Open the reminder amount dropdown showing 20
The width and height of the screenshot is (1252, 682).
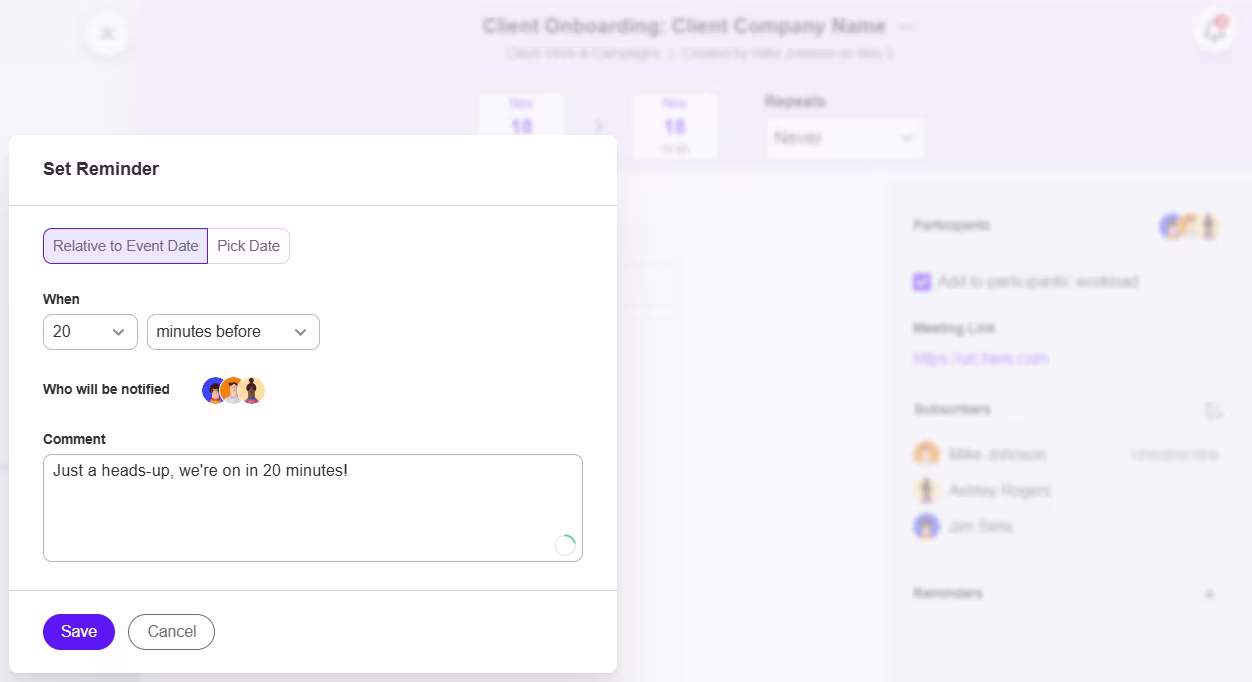(90, 331)
